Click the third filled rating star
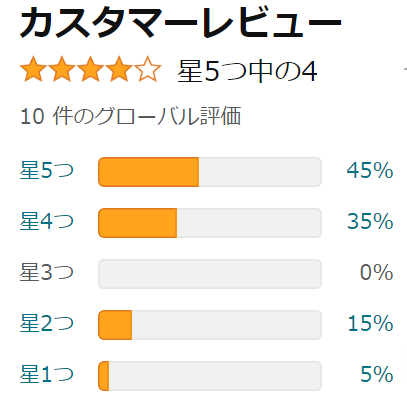Screen dimensions: 407x409 [x=91, y=69]
